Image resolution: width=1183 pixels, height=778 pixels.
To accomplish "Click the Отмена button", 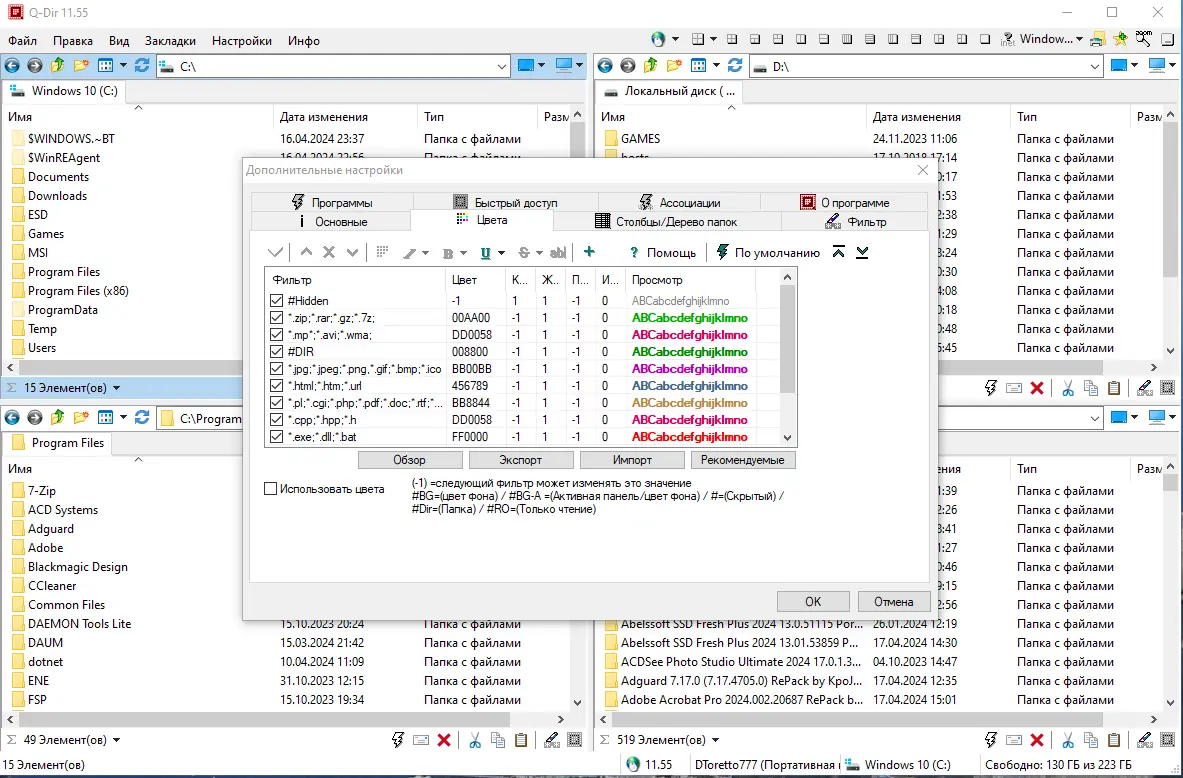I will [x=893, y=601].
